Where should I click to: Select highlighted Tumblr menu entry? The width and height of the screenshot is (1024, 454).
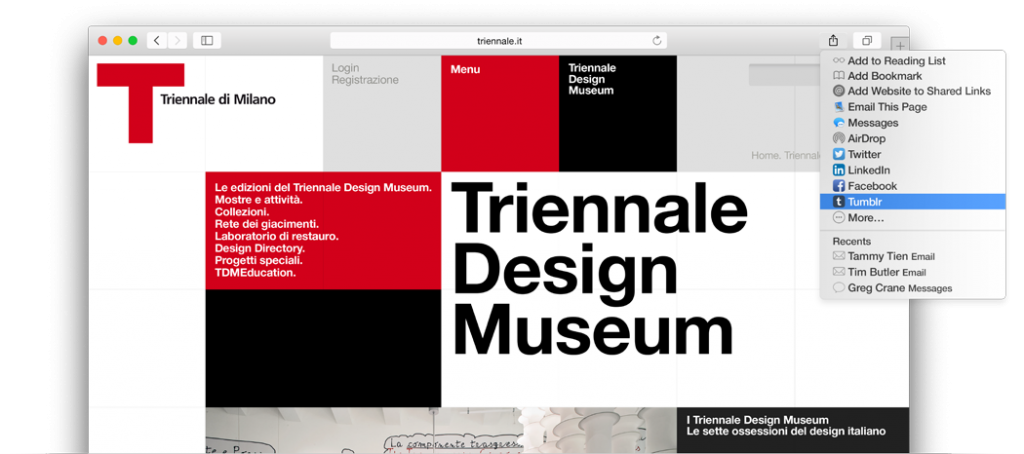point(912,202)
